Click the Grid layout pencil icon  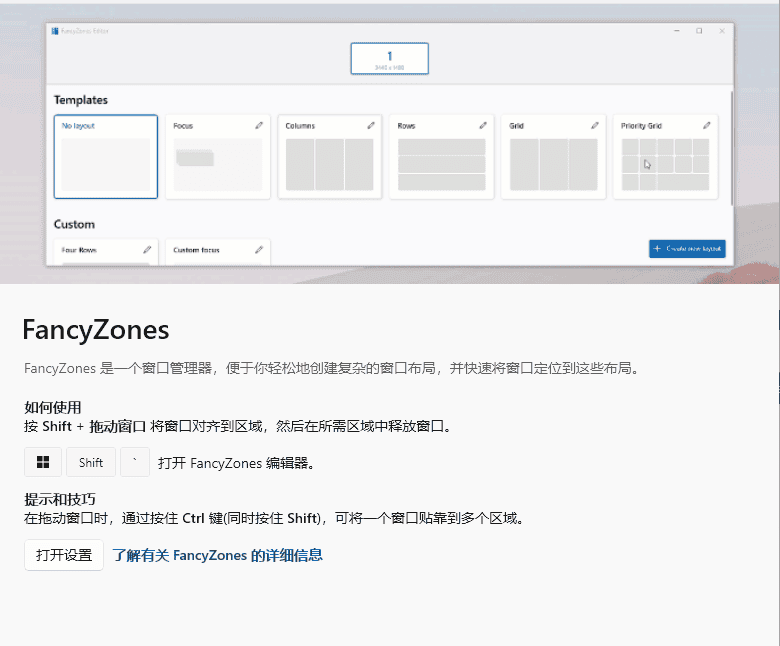595,126
